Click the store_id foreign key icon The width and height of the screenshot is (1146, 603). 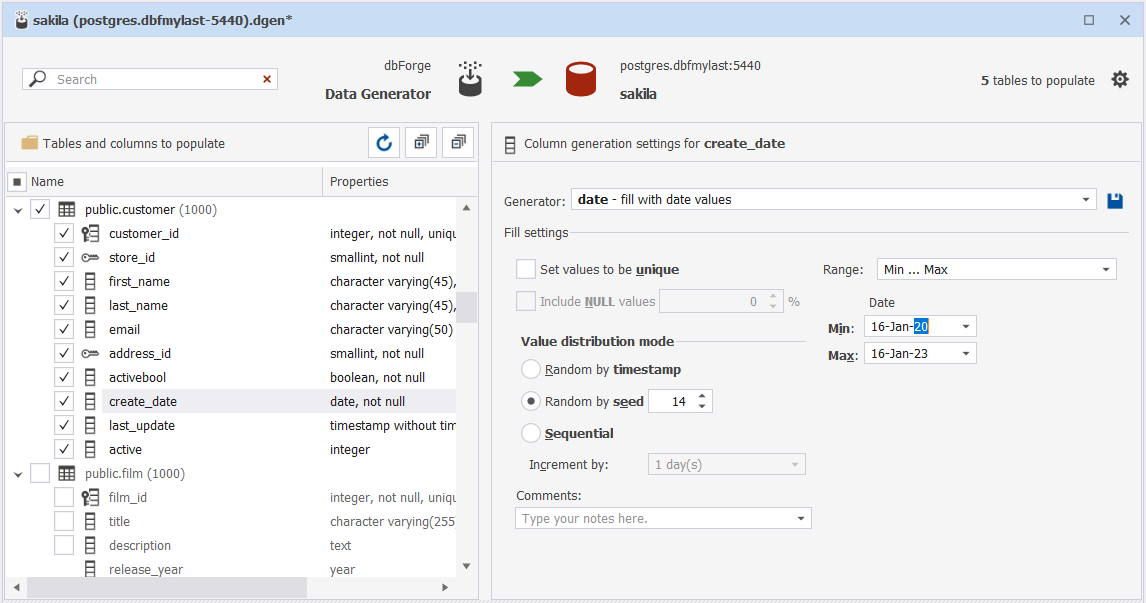(90, 257)
